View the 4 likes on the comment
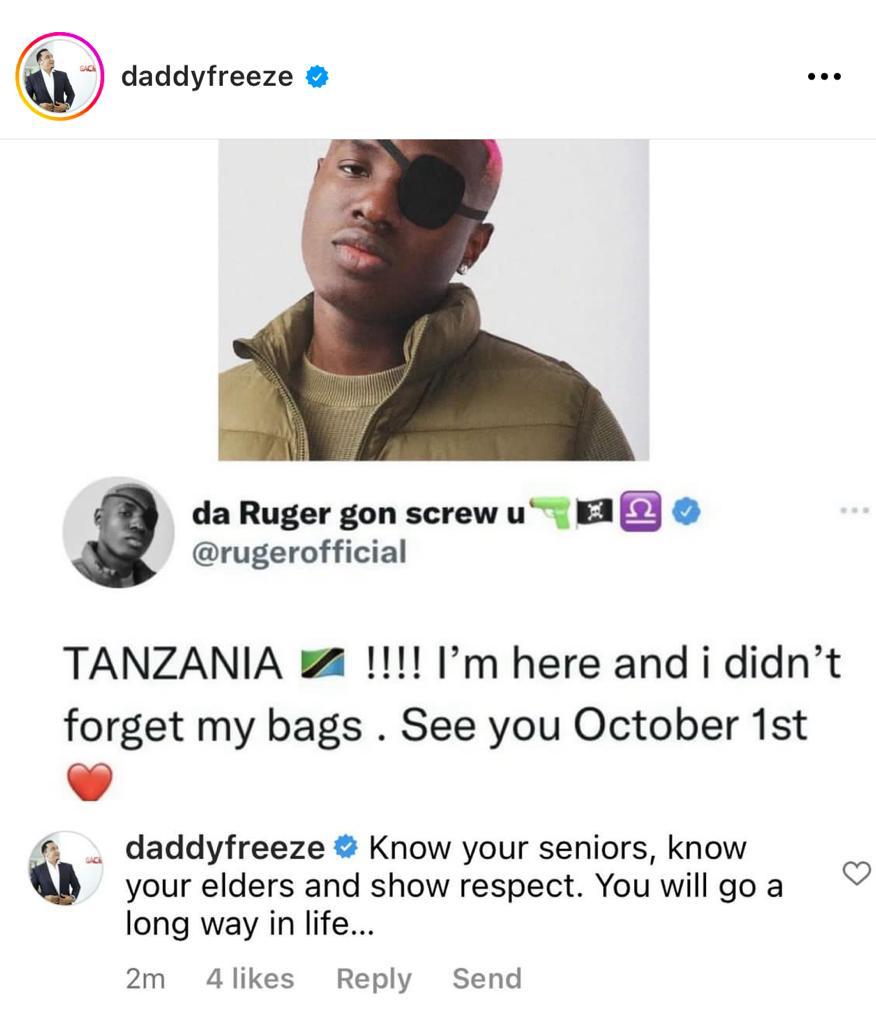Image resolution: width=876 pixels, height=1024 pixels. (x=250, y=978)
